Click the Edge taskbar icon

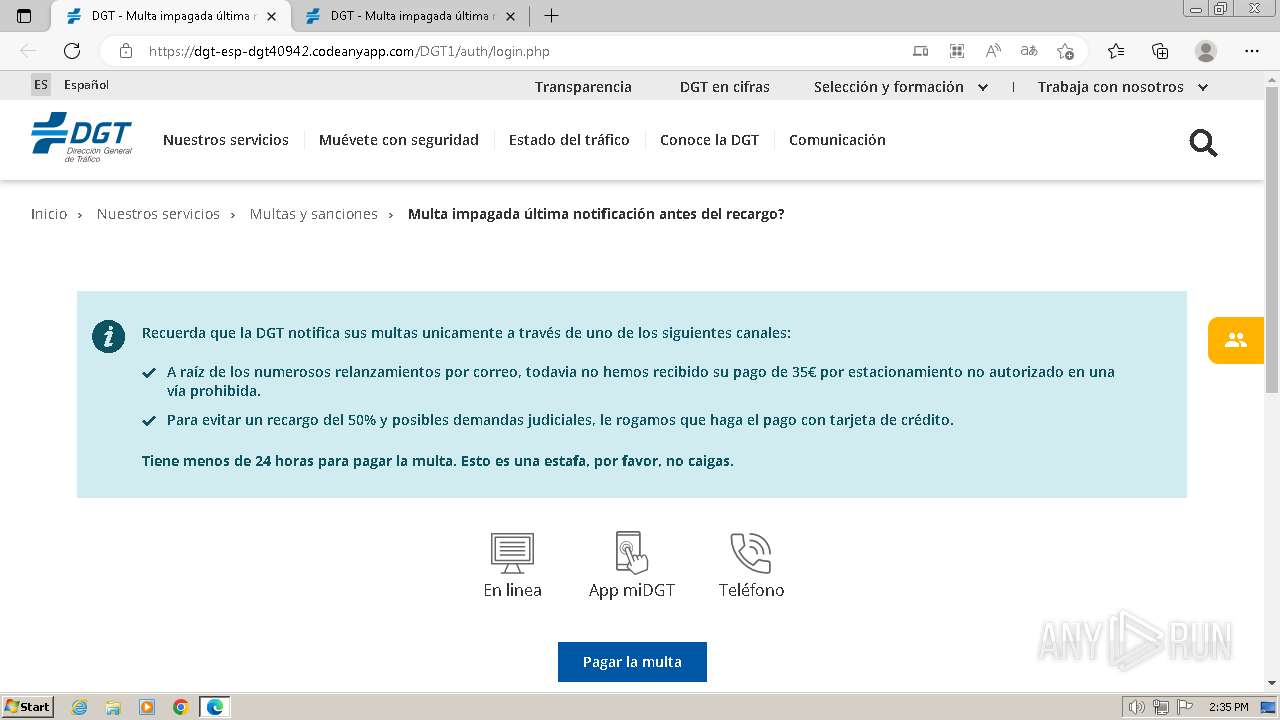tap(215, 707)
